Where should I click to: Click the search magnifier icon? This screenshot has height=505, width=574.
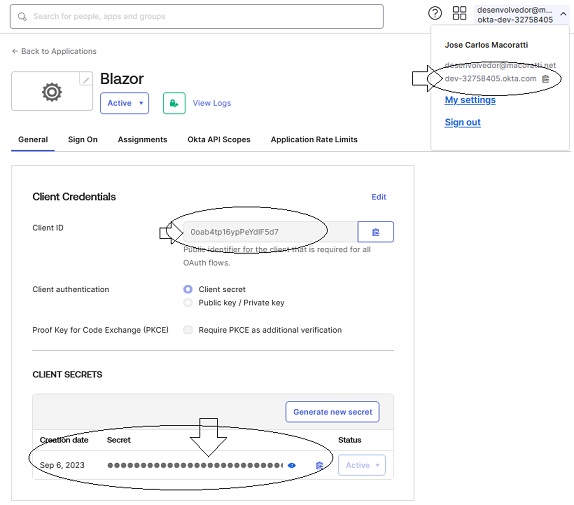(x=22, y=16)
